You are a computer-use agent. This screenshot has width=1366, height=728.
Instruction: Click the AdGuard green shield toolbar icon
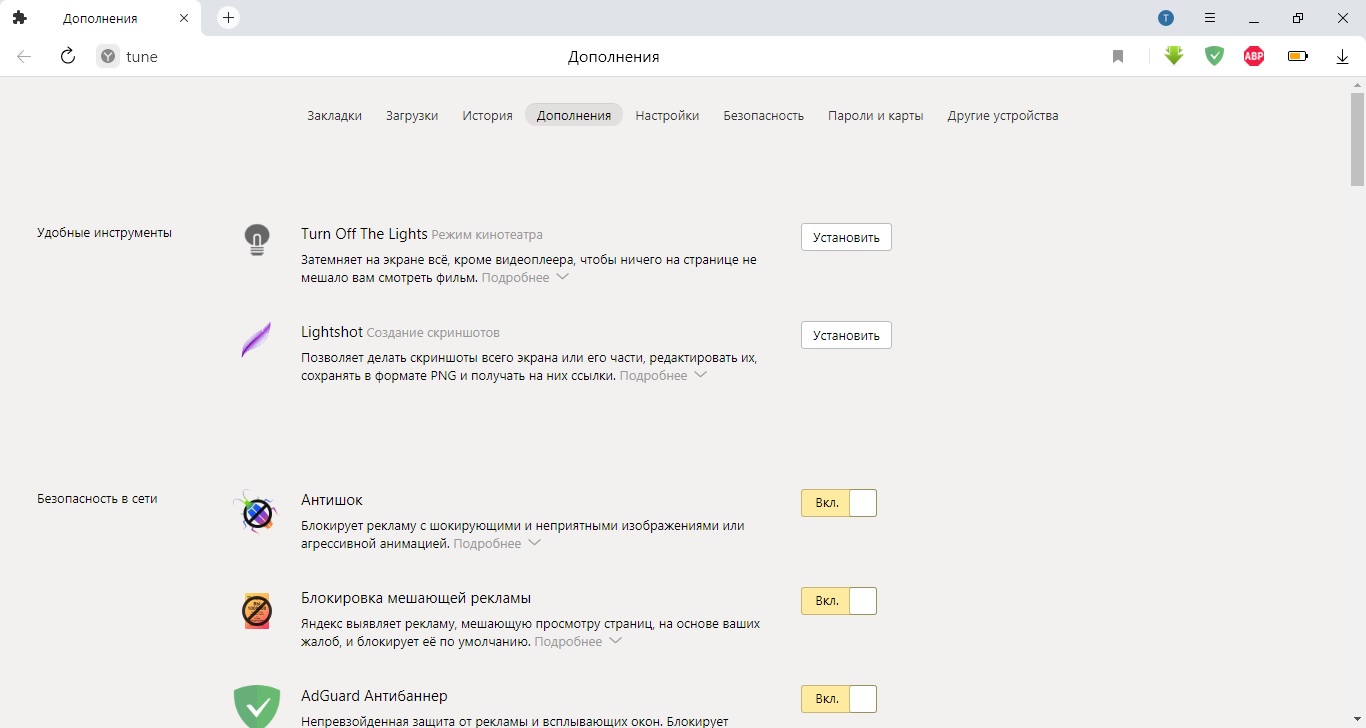tap(1214, 56)
